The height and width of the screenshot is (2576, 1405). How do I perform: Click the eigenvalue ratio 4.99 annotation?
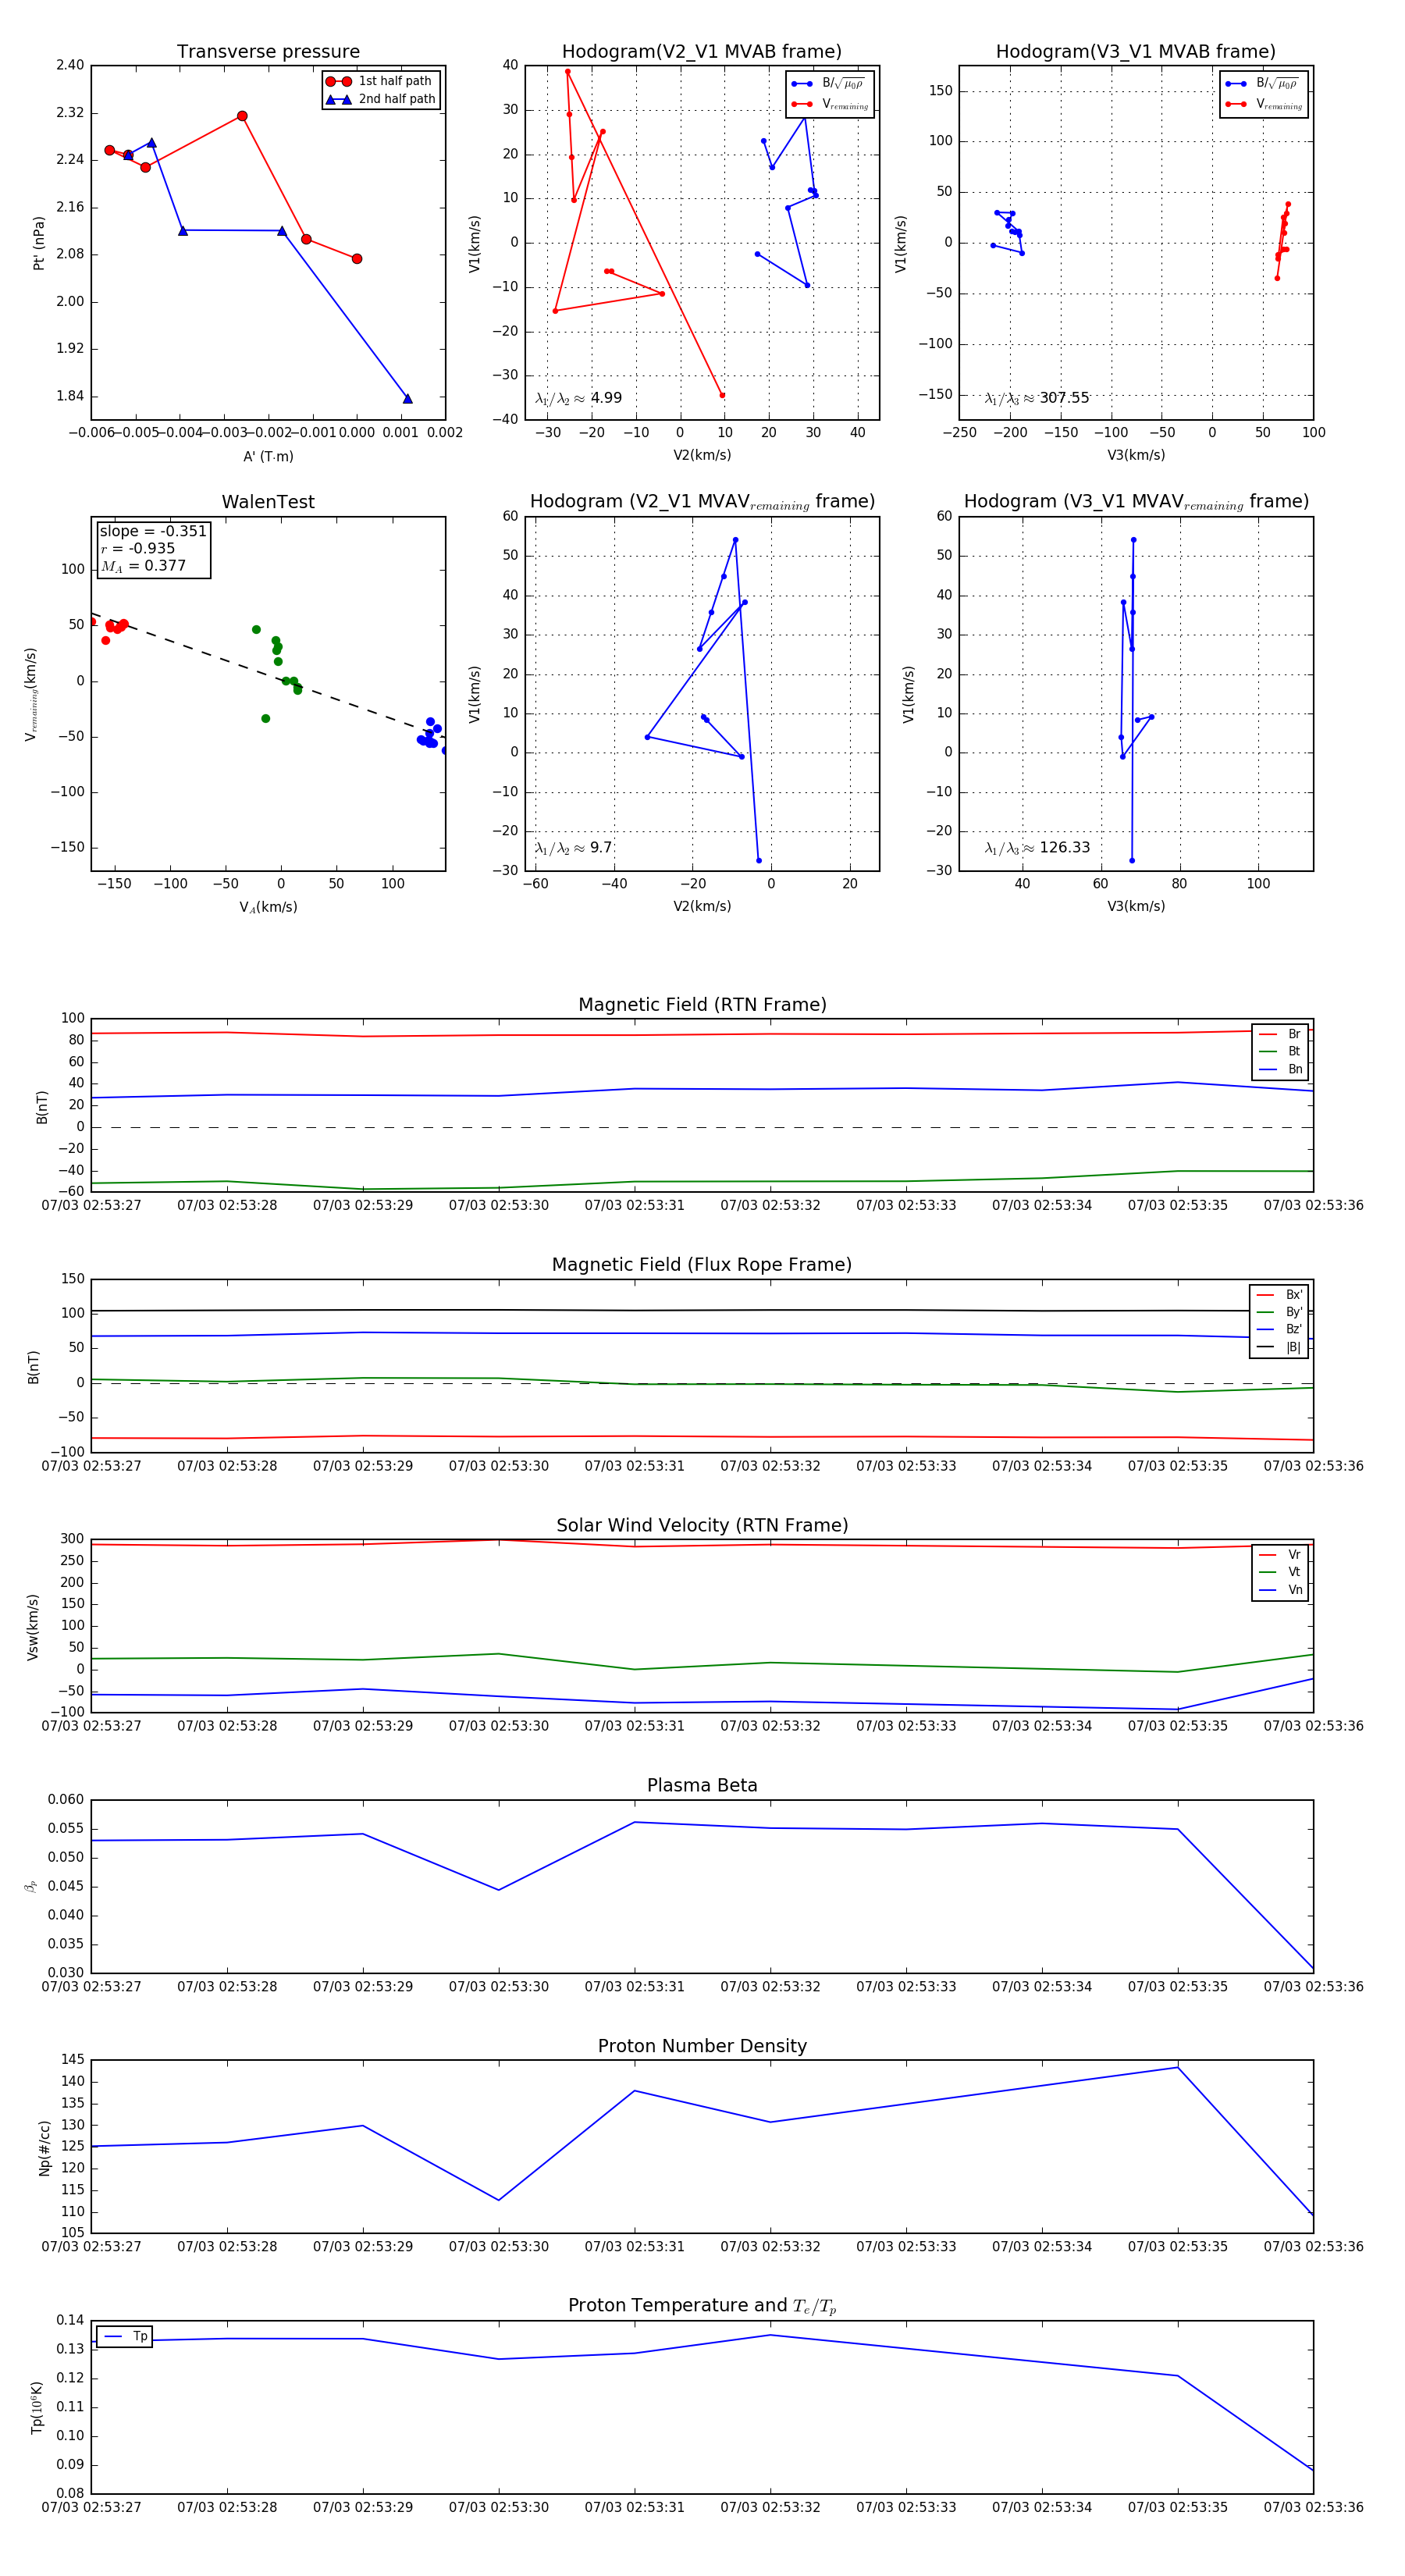578,398
